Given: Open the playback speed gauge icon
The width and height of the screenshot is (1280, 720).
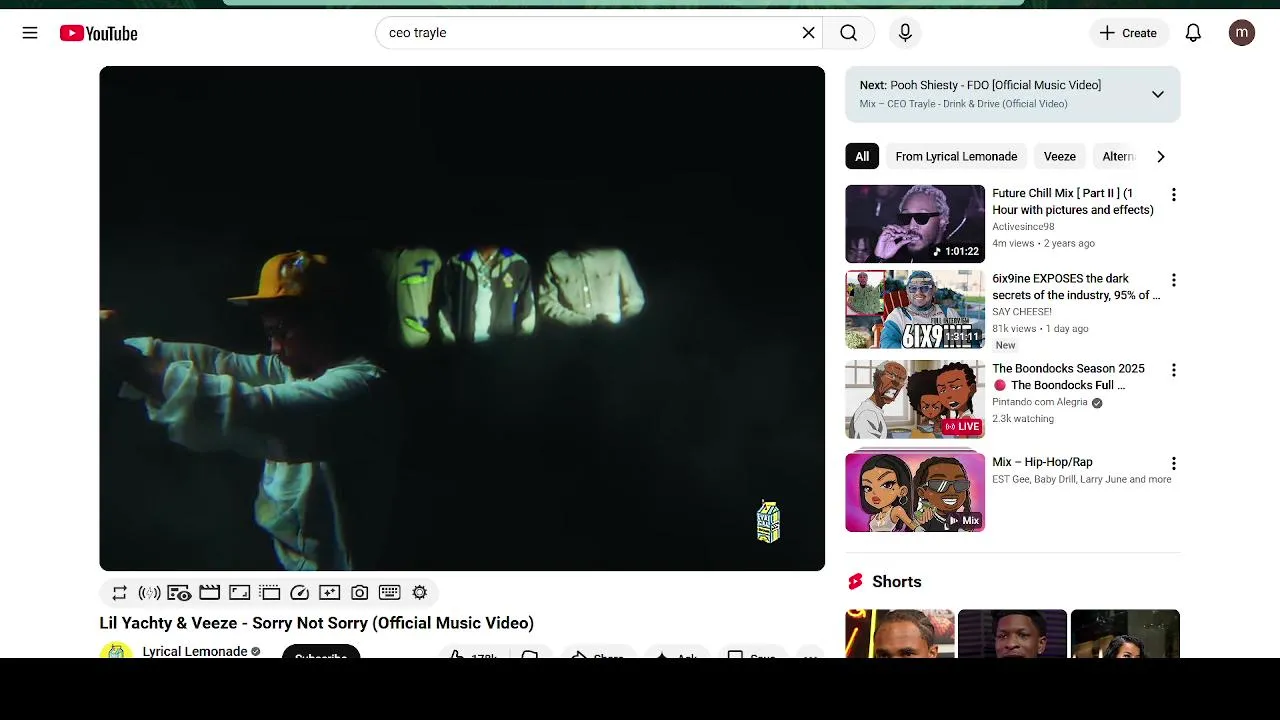Looking at the screenshot, I should [299, 593].
